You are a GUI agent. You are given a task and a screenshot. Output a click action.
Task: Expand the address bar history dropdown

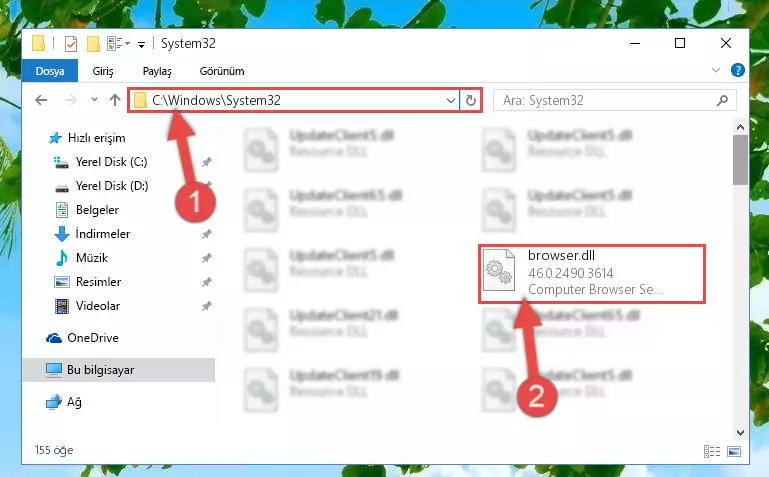click(451, 100)
